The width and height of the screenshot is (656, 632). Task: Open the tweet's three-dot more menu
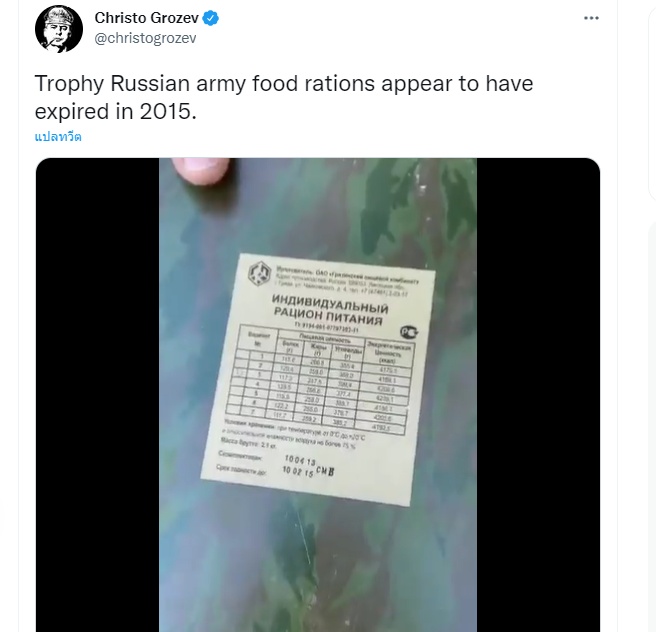click(591, 18)
